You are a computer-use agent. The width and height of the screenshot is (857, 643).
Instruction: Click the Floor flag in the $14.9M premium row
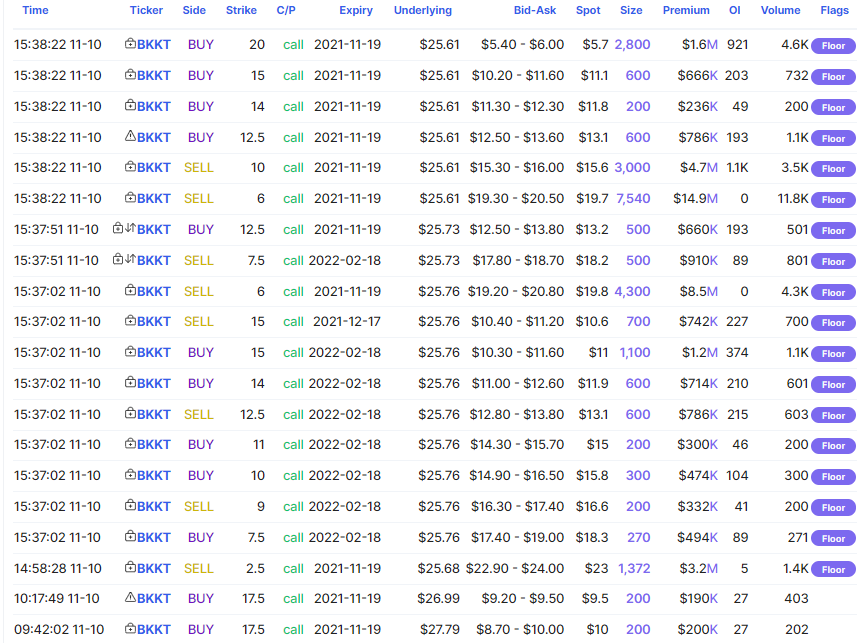click(x=833, y=200)
